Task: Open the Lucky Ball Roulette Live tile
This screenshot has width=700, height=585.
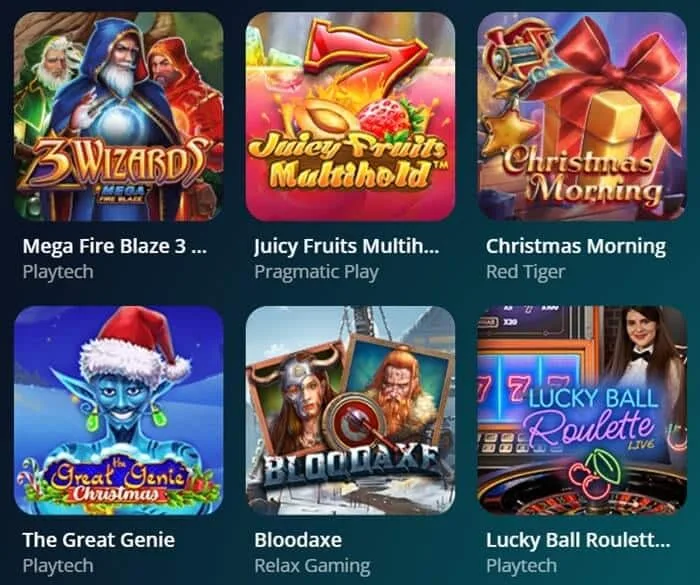Action: [x=582, y=410]
